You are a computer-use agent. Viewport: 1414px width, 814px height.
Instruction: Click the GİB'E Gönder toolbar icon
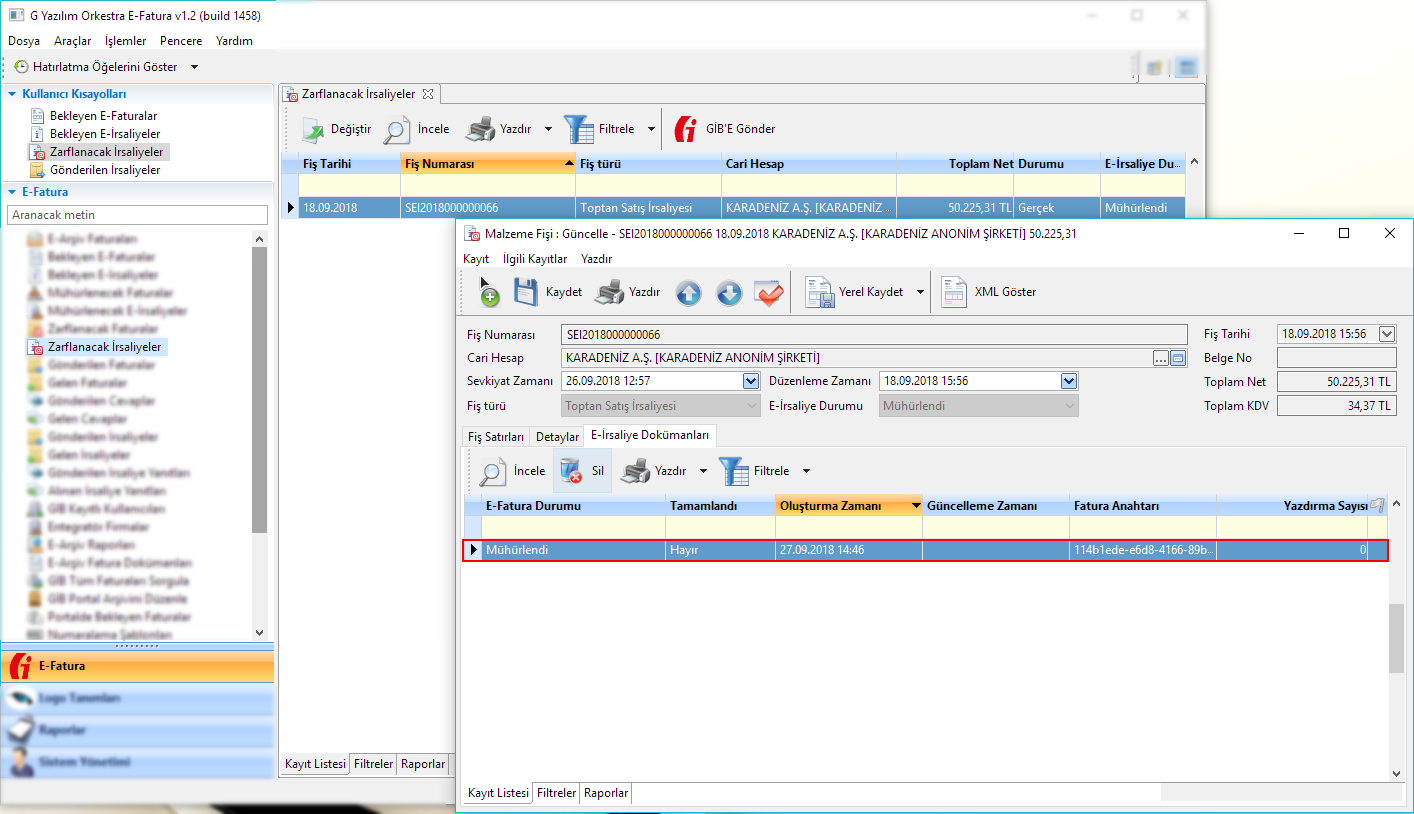tap(686, 129)
